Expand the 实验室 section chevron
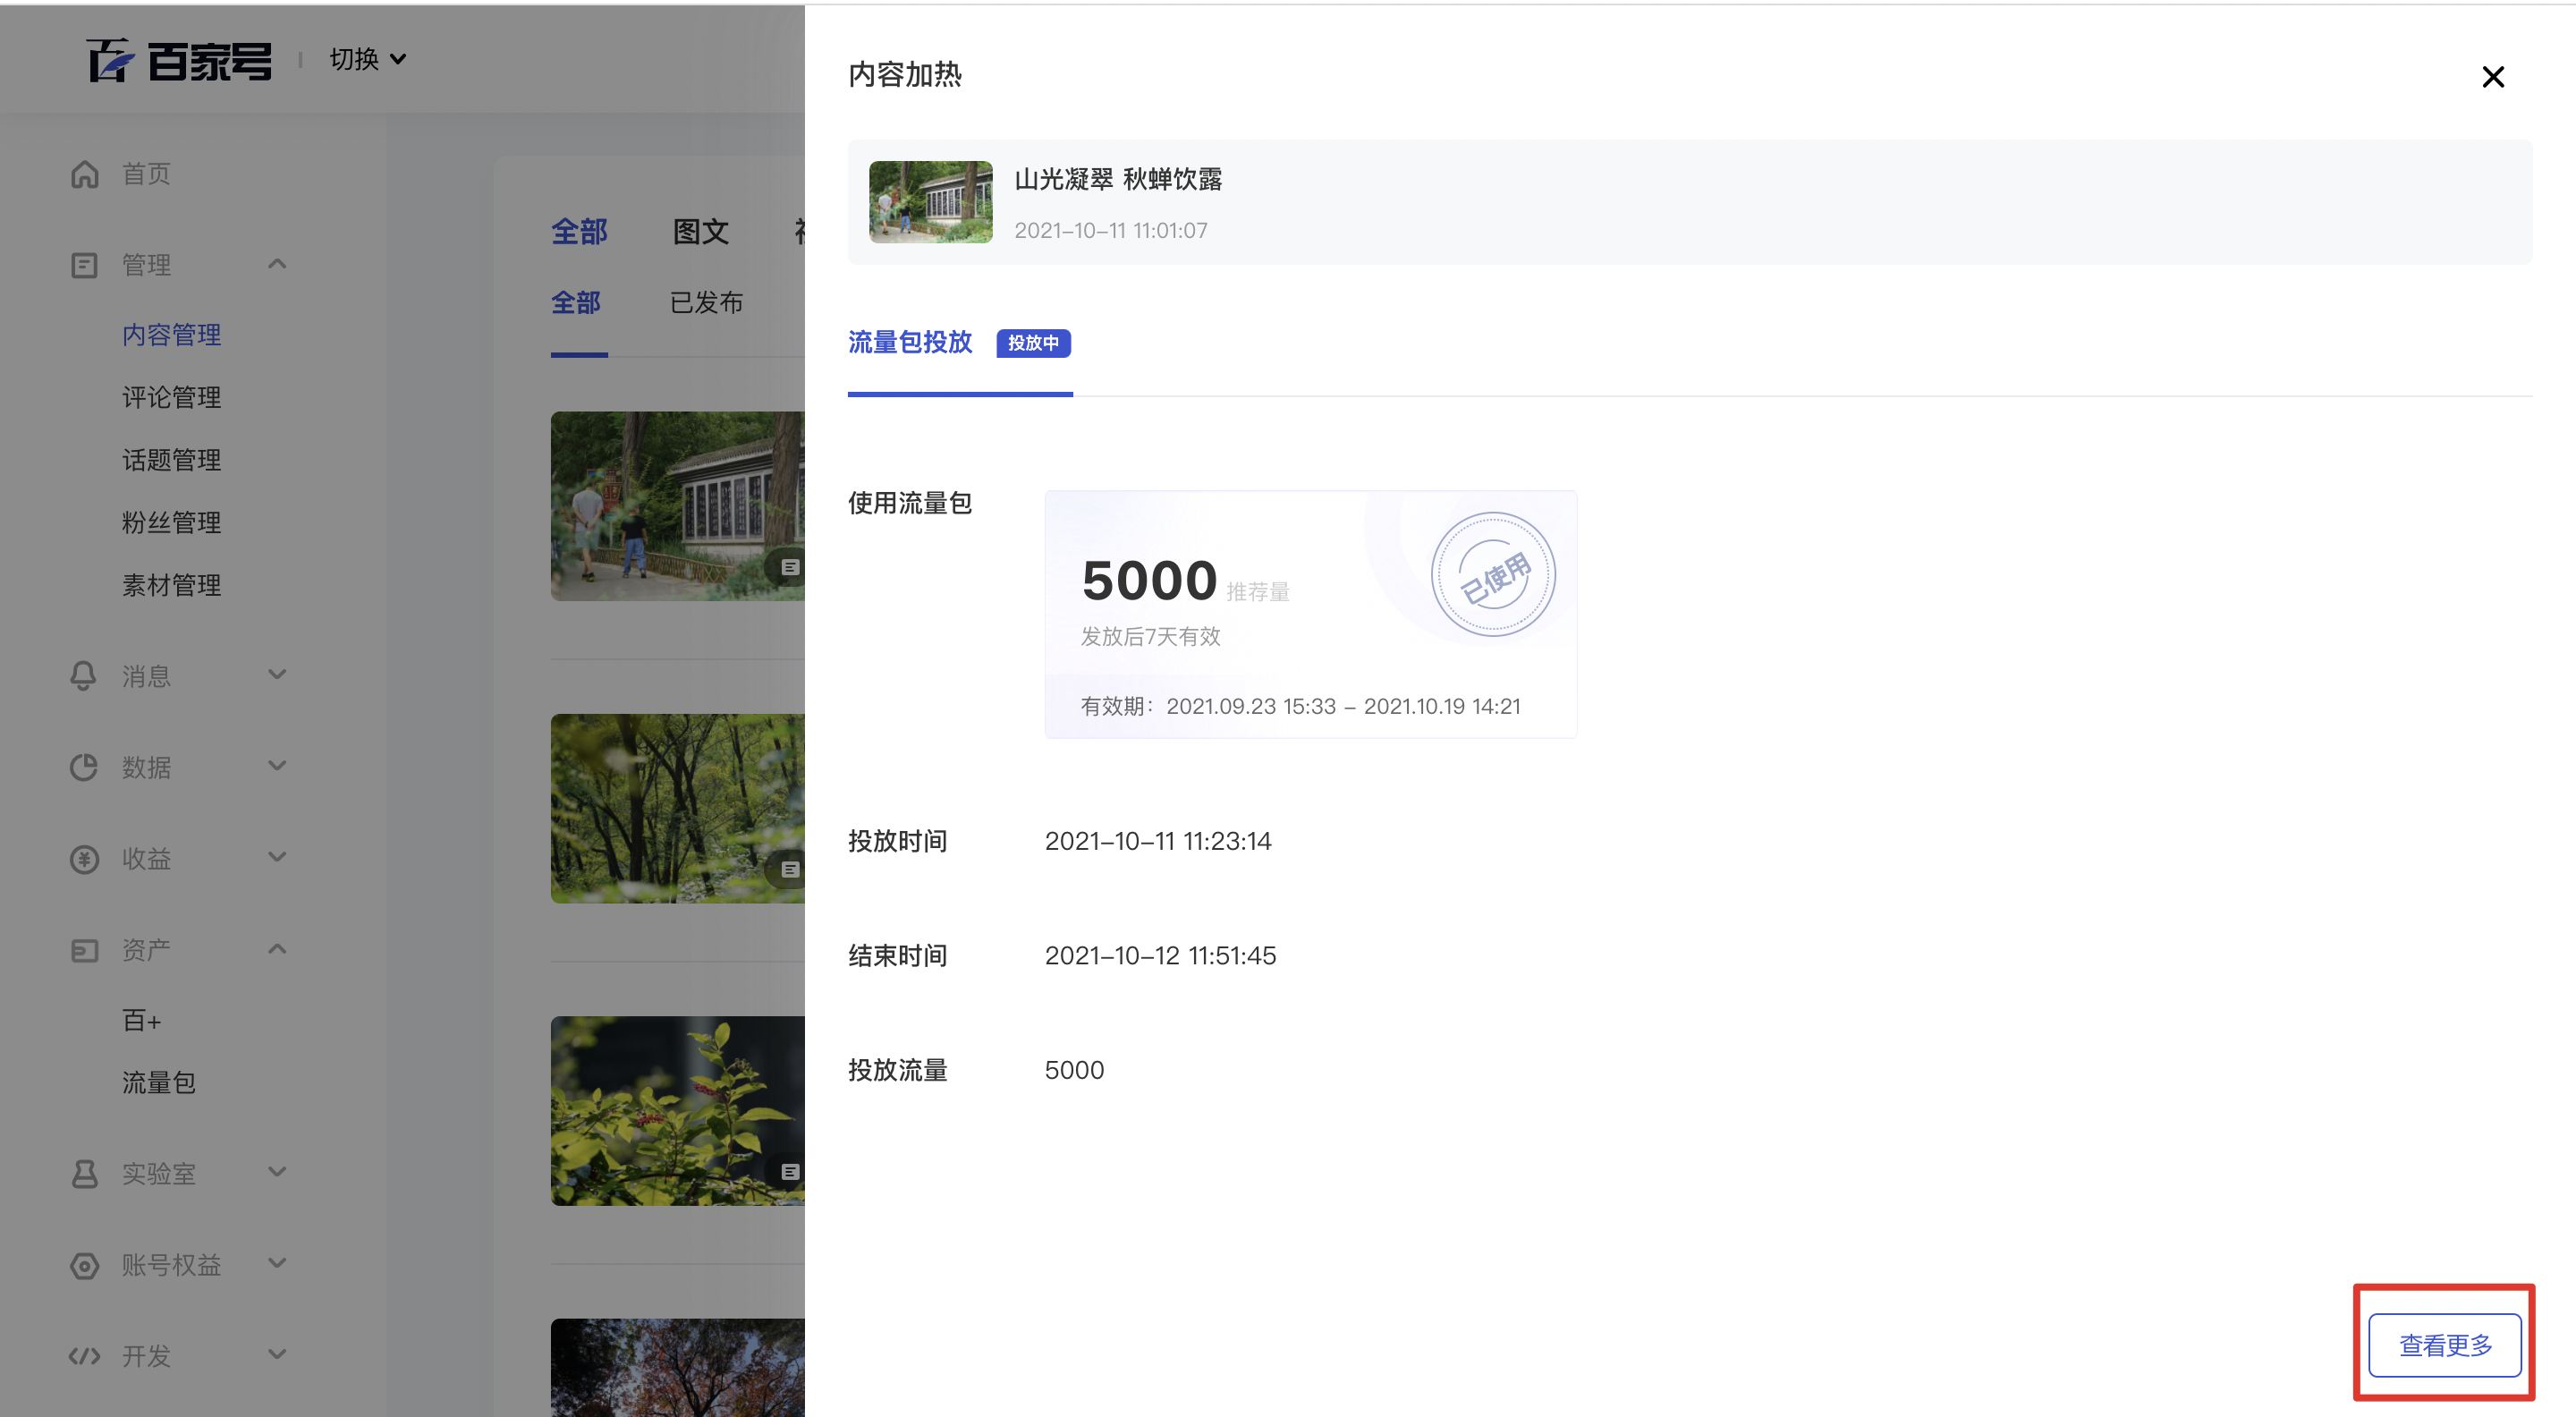2576x1417 pixels. click(x=277, y=1172)
